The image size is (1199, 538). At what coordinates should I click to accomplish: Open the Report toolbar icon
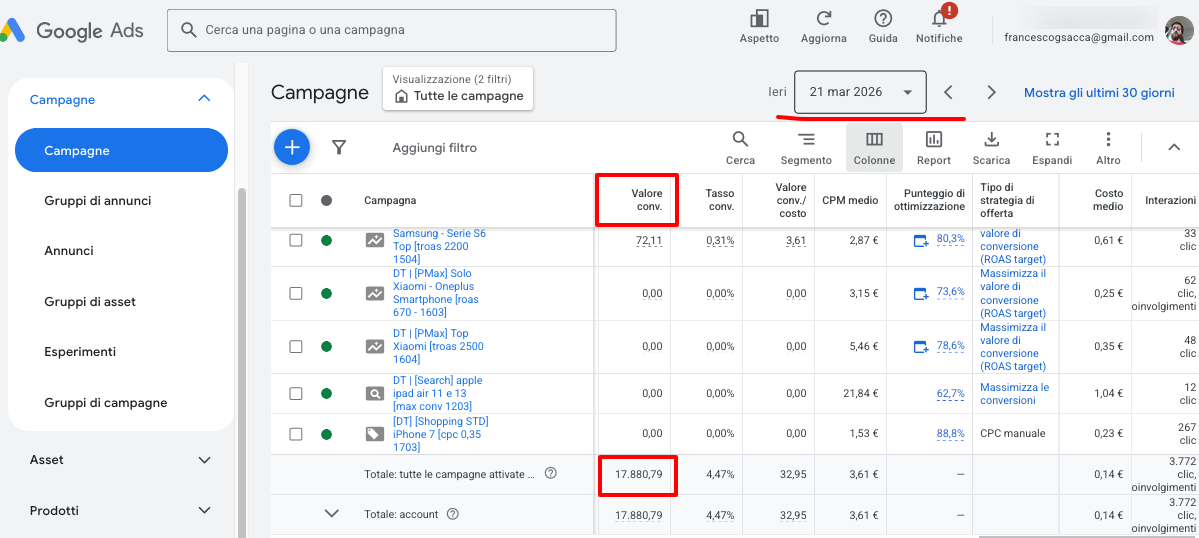point(933,147)
